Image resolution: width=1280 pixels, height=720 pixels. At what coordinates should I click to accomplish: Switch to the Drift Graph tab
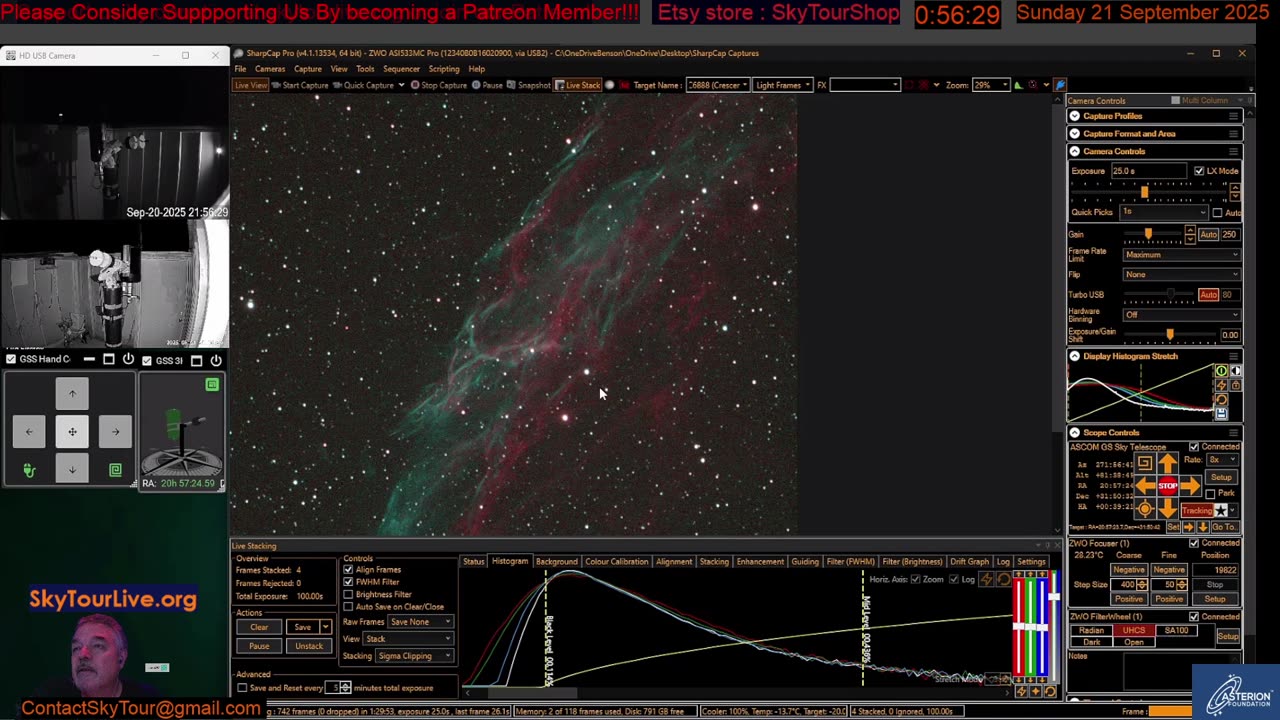click(x=969, y=562)
